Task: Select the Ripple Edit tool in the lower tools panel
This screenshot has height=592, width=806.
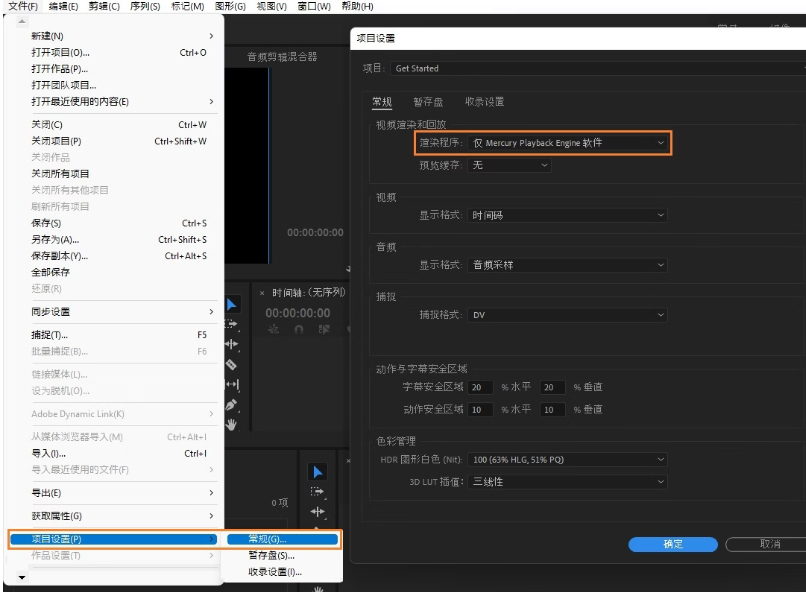Action: [318, 511]
